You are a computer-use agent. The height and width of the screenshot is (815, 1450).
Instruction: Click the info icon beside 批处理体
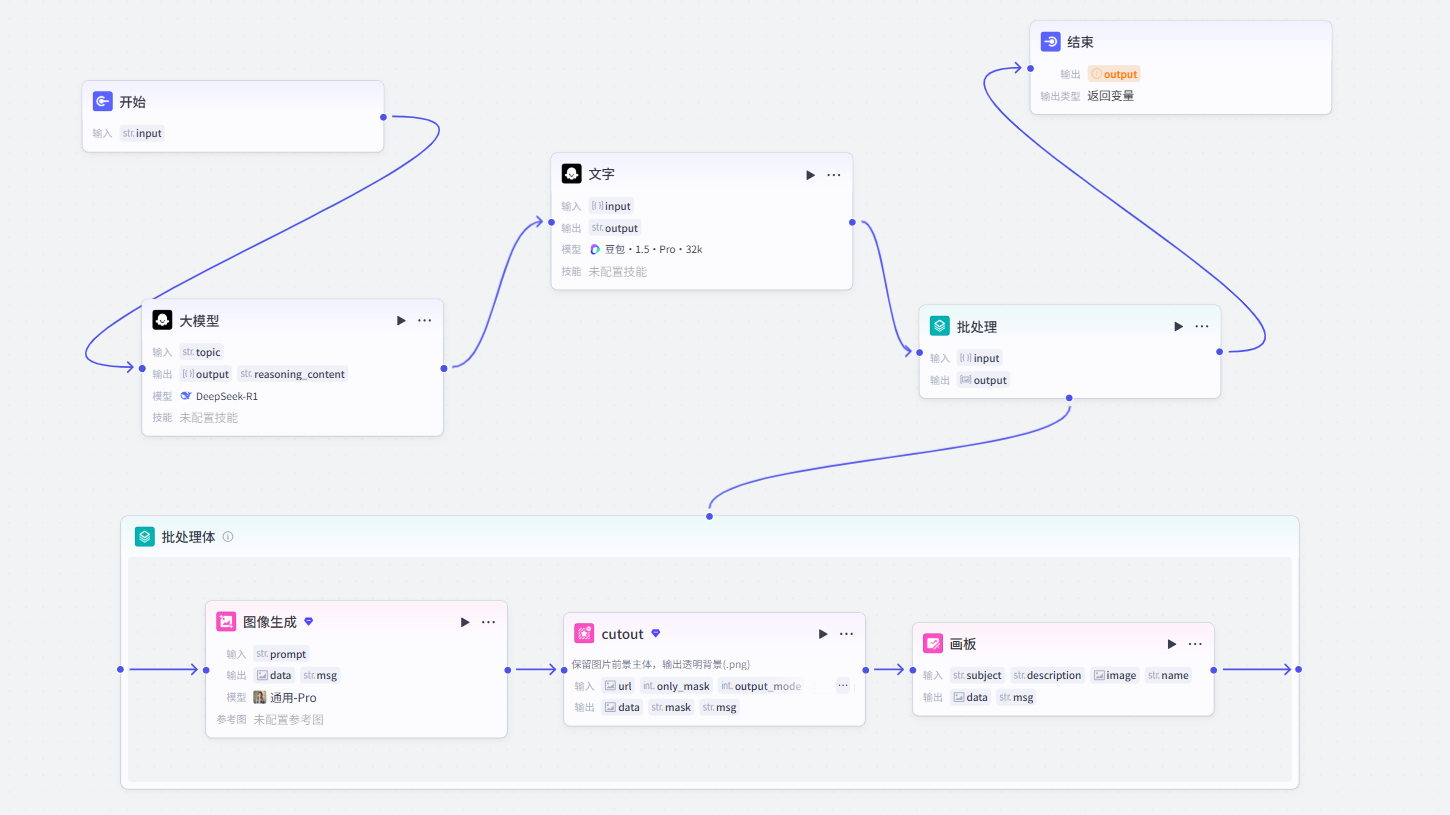(228, 537)
